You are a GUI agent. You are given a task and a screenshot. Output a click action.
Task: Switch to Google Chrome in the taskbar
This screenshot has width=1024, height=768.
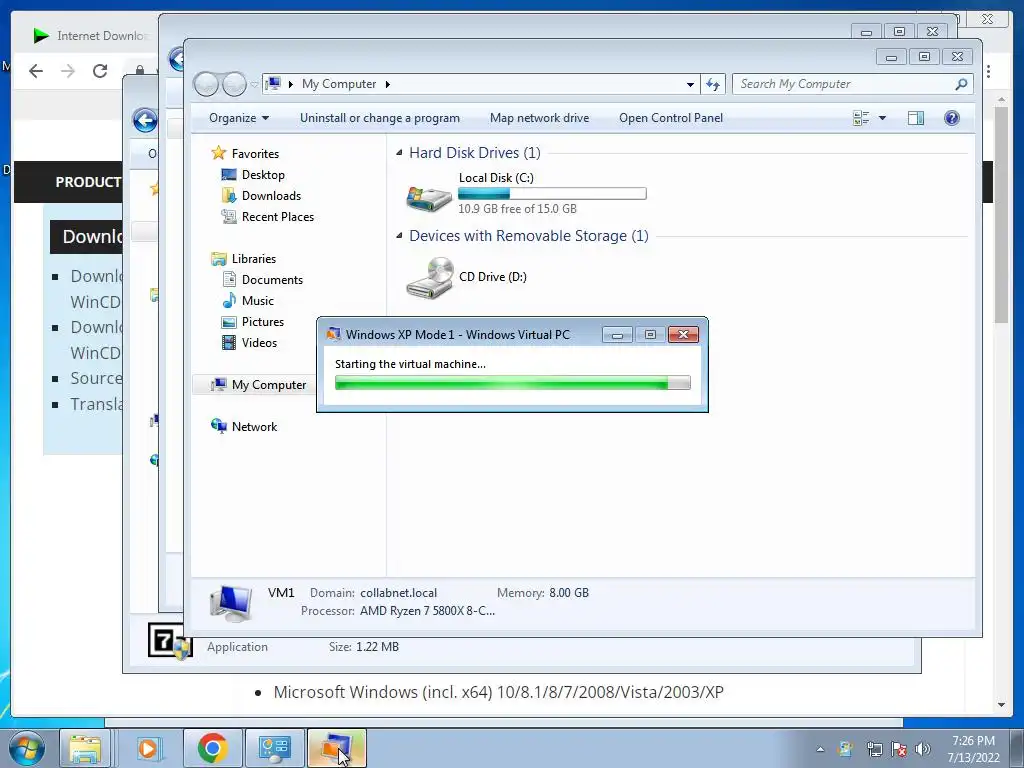click(212, 748)
